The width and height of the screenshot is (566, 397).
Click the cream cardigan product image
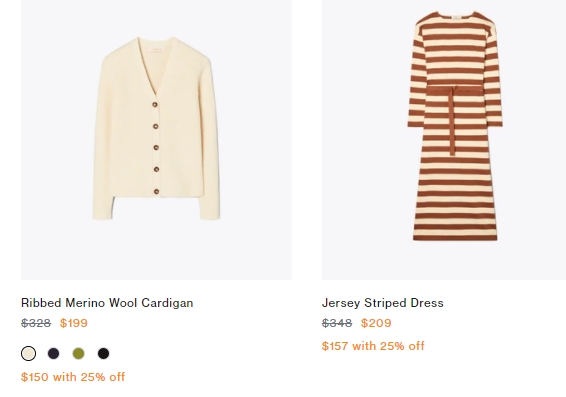[x=156, y=140]
